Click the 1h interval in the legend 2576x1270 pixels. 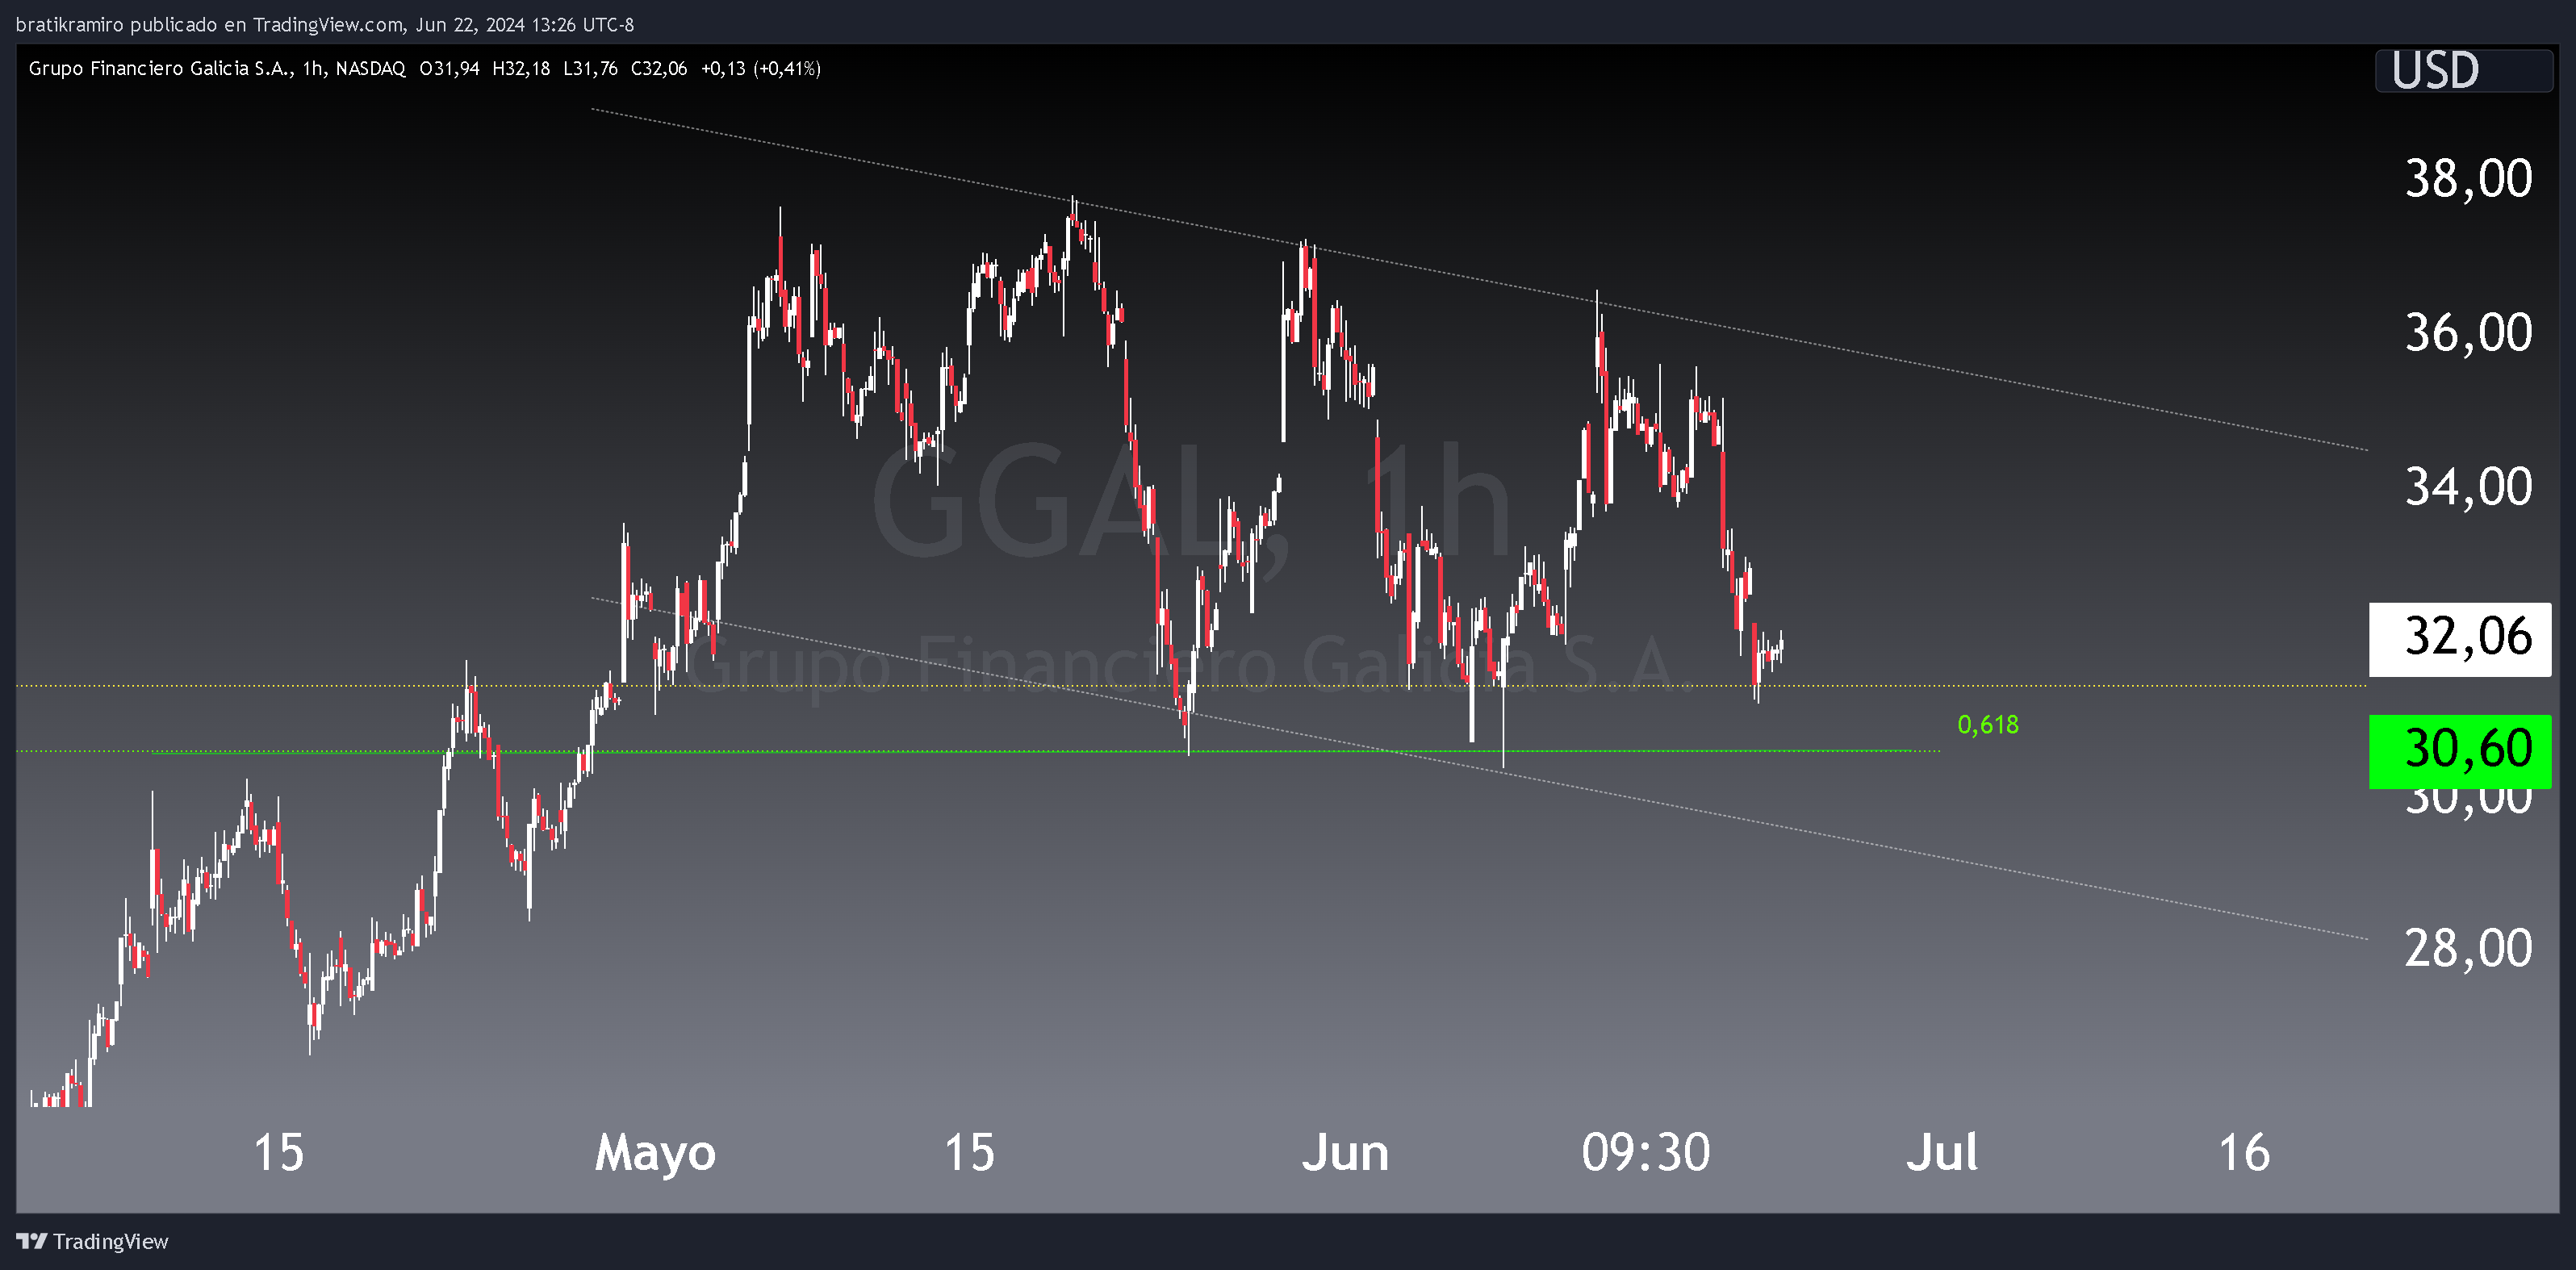click(313, 69)
